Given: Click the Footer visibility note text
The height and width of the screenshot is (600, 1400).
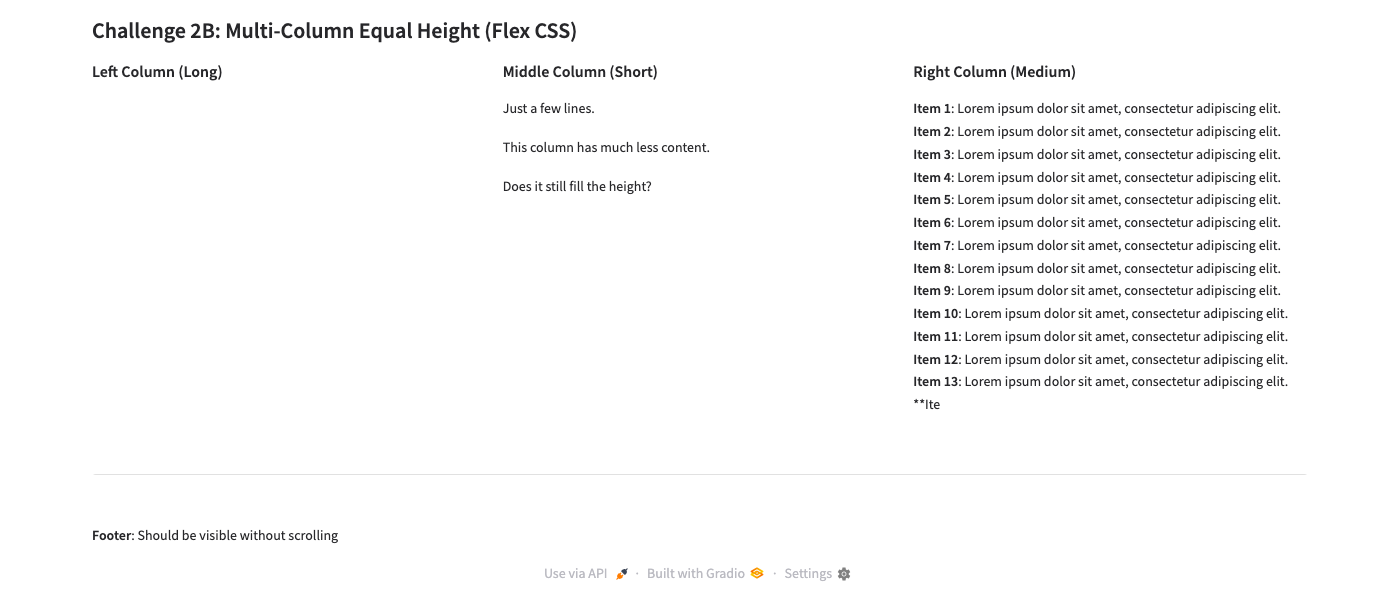Looking at the screenshot, I should (x=215, y=536).
